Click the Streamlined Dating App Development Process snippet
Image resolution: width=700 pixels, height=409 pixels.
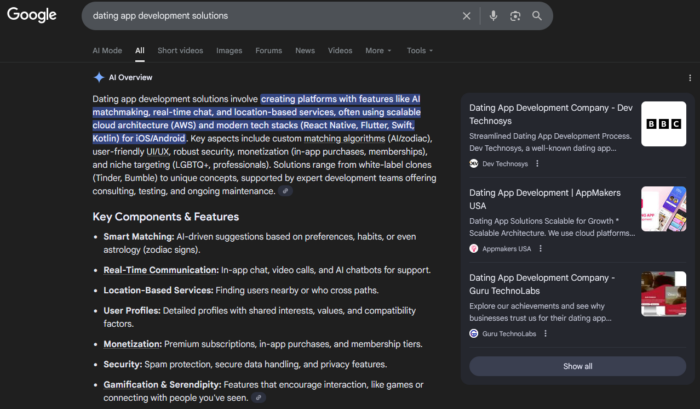coord(550,142)
